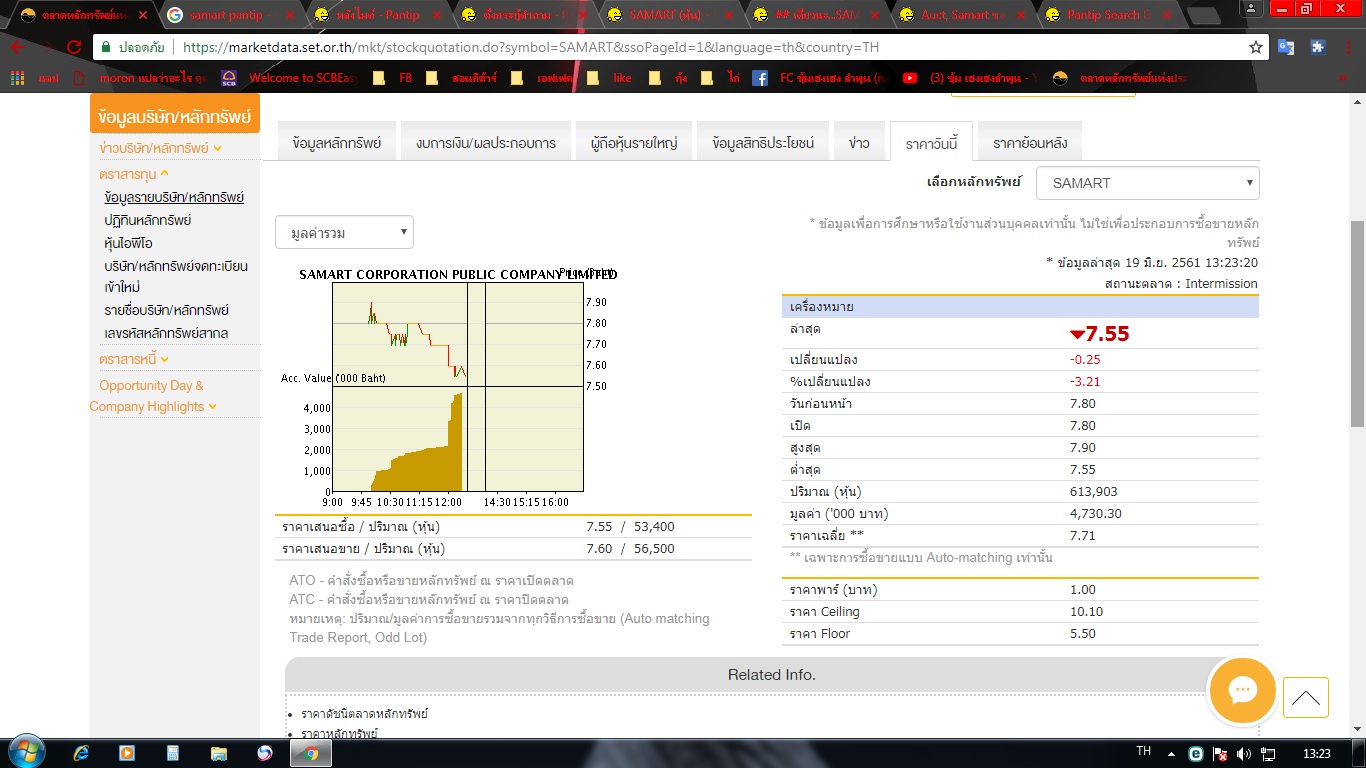This screenshot has height=768, width=1366.
Task: Click the Ceiling price 10.10
Action: pyautogui.click(x=1086, y=611)
